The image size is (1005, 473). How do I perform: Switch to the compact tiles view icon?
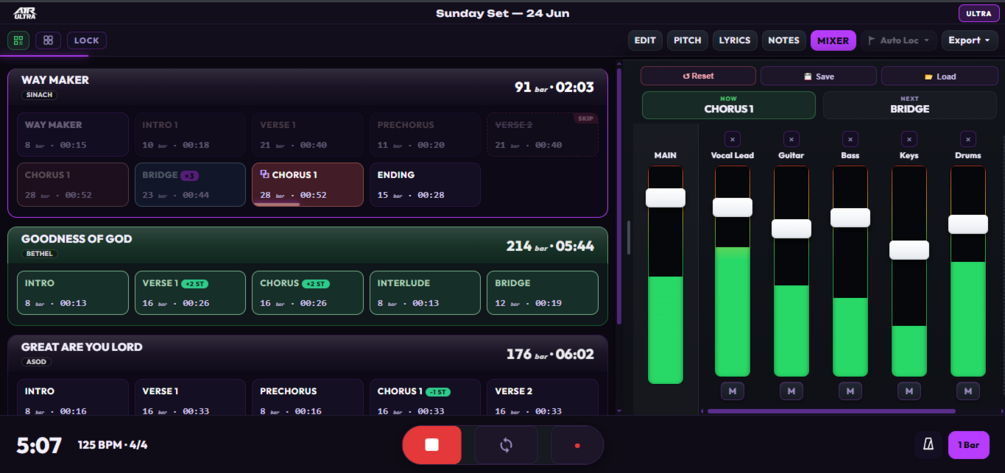[x=48, y=40]
